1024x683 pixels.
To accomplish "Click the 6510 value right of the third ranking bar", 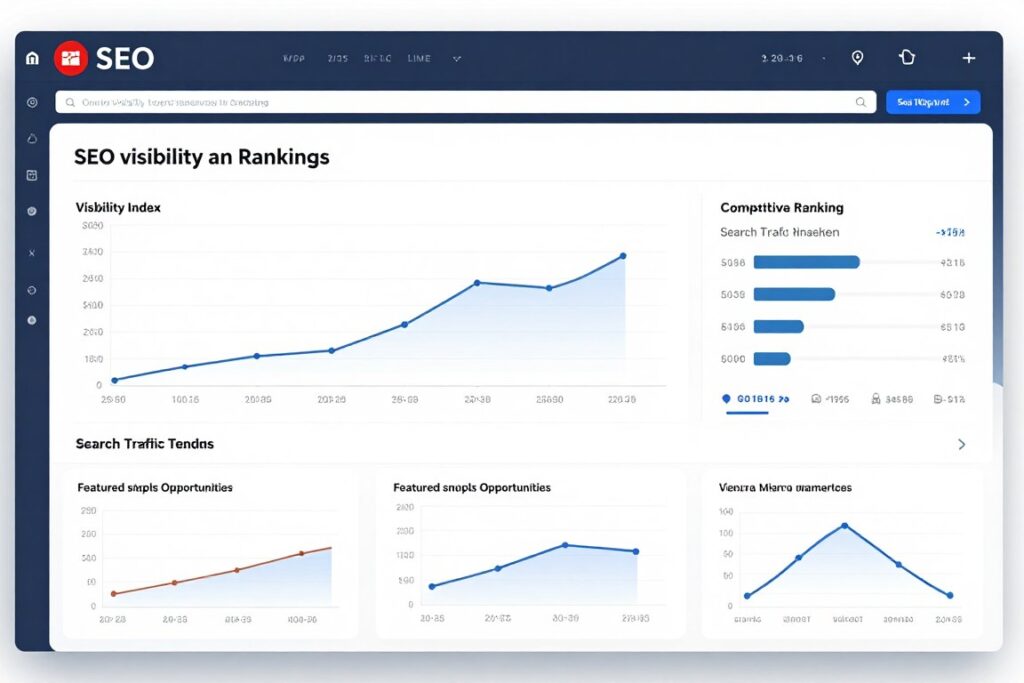I will [x=952, y=326].
